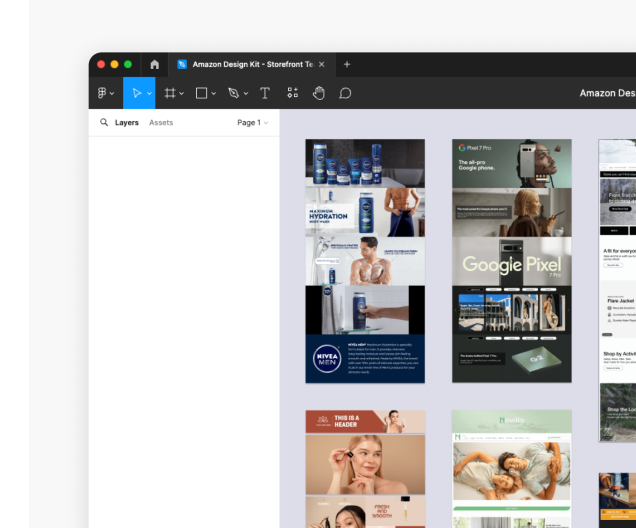Select the Pixel 7 Pro header banner
This screenshot has height=528, width=636.
[512, 163]
